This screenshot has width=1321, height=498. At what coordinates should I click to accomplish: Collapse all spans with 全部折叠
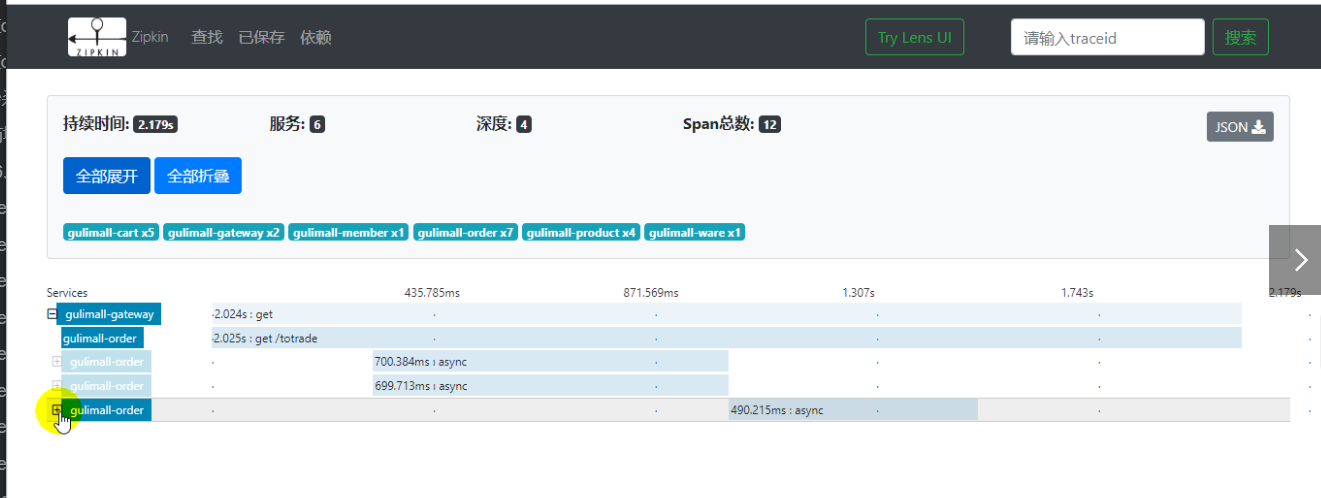[198, 176]
